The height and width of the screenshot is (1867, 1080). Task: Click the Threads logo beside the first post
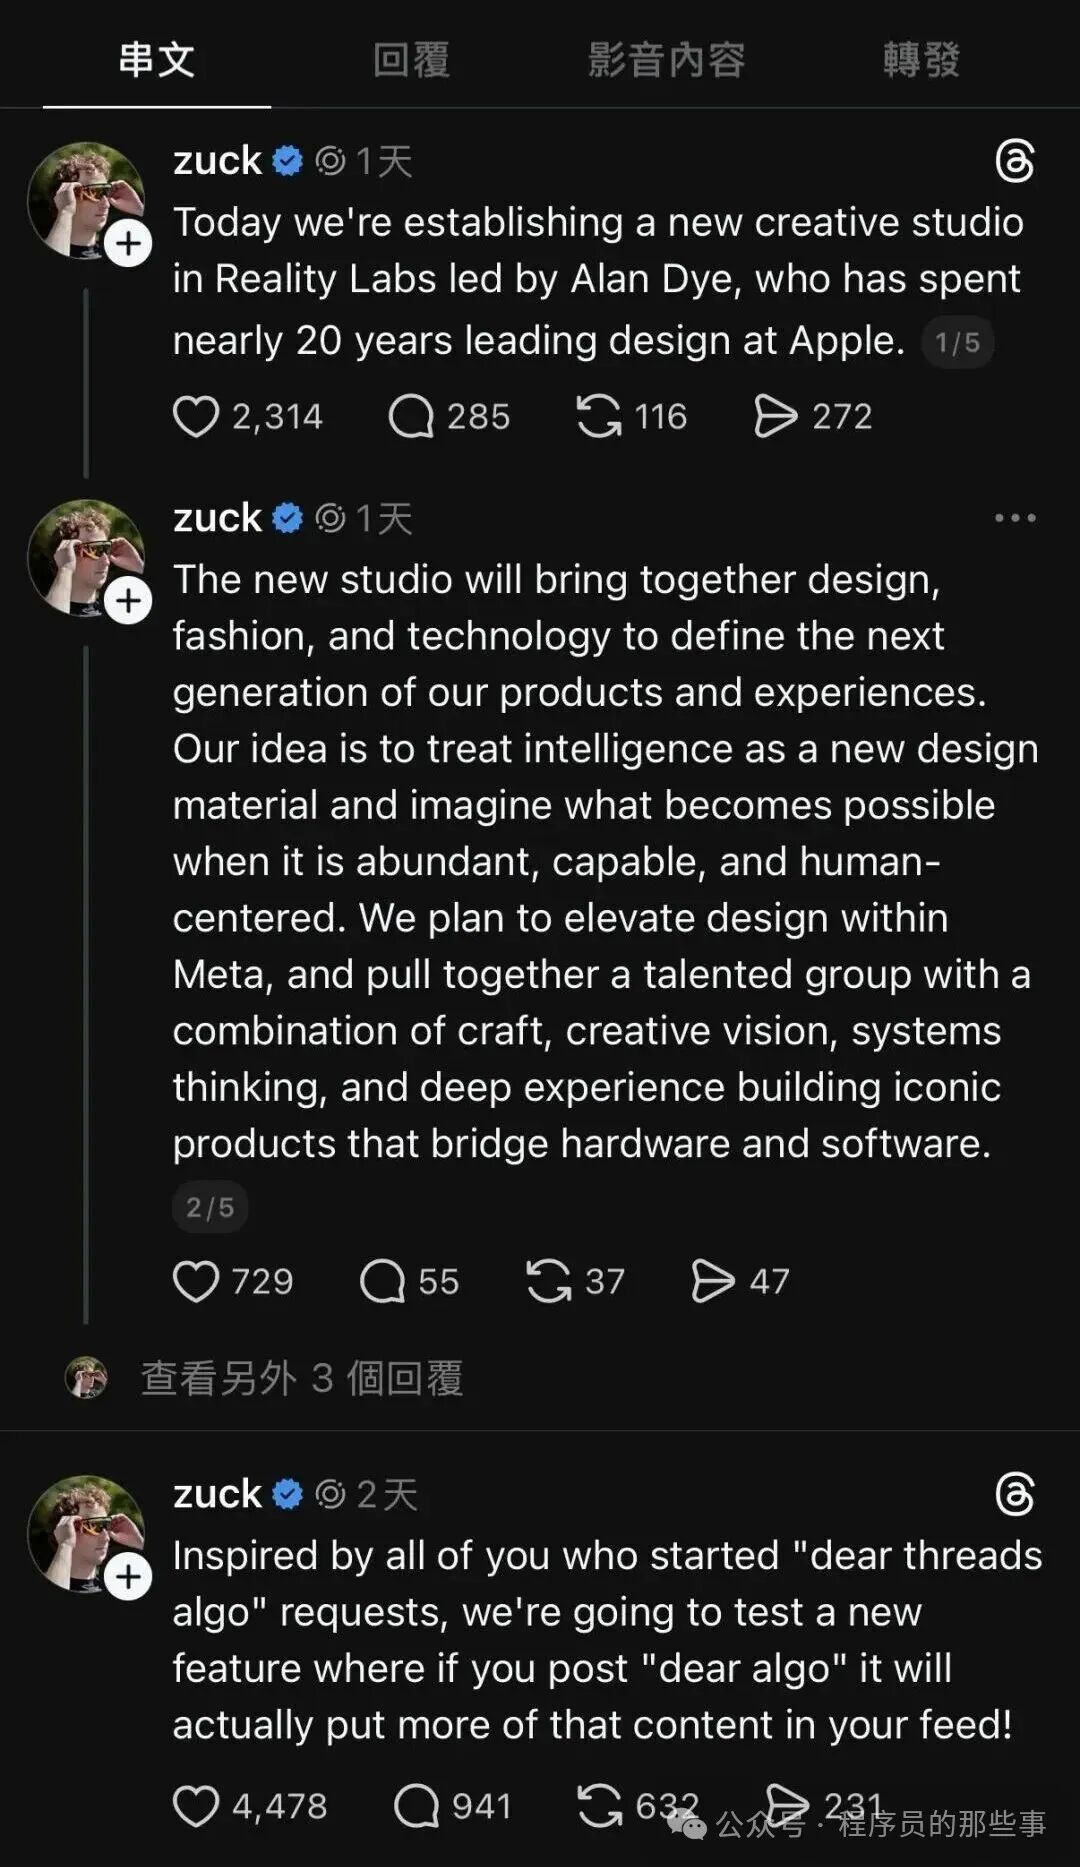pos(1014,160)
